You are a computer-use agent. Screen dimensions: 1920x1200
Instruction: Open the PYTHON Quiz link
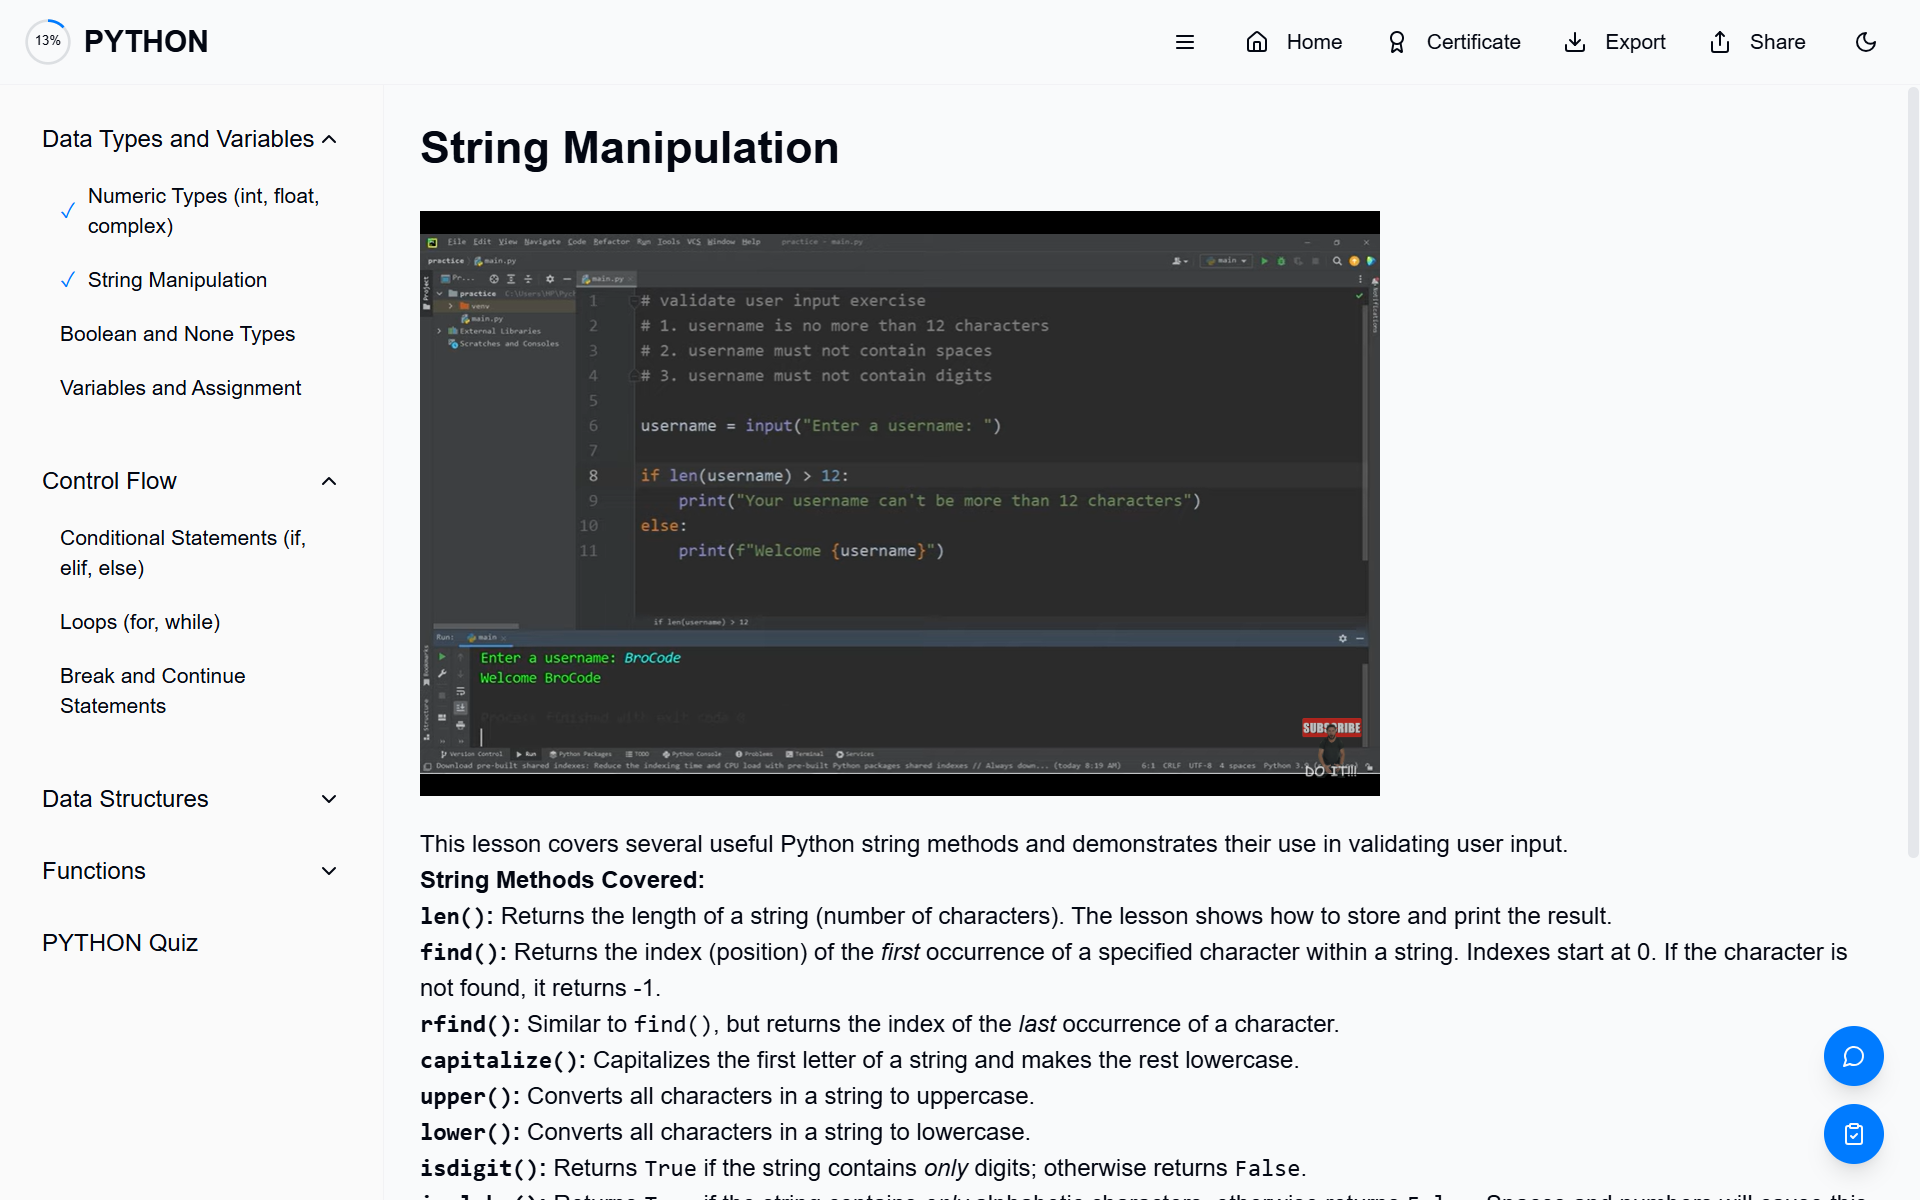click(120, 943)
